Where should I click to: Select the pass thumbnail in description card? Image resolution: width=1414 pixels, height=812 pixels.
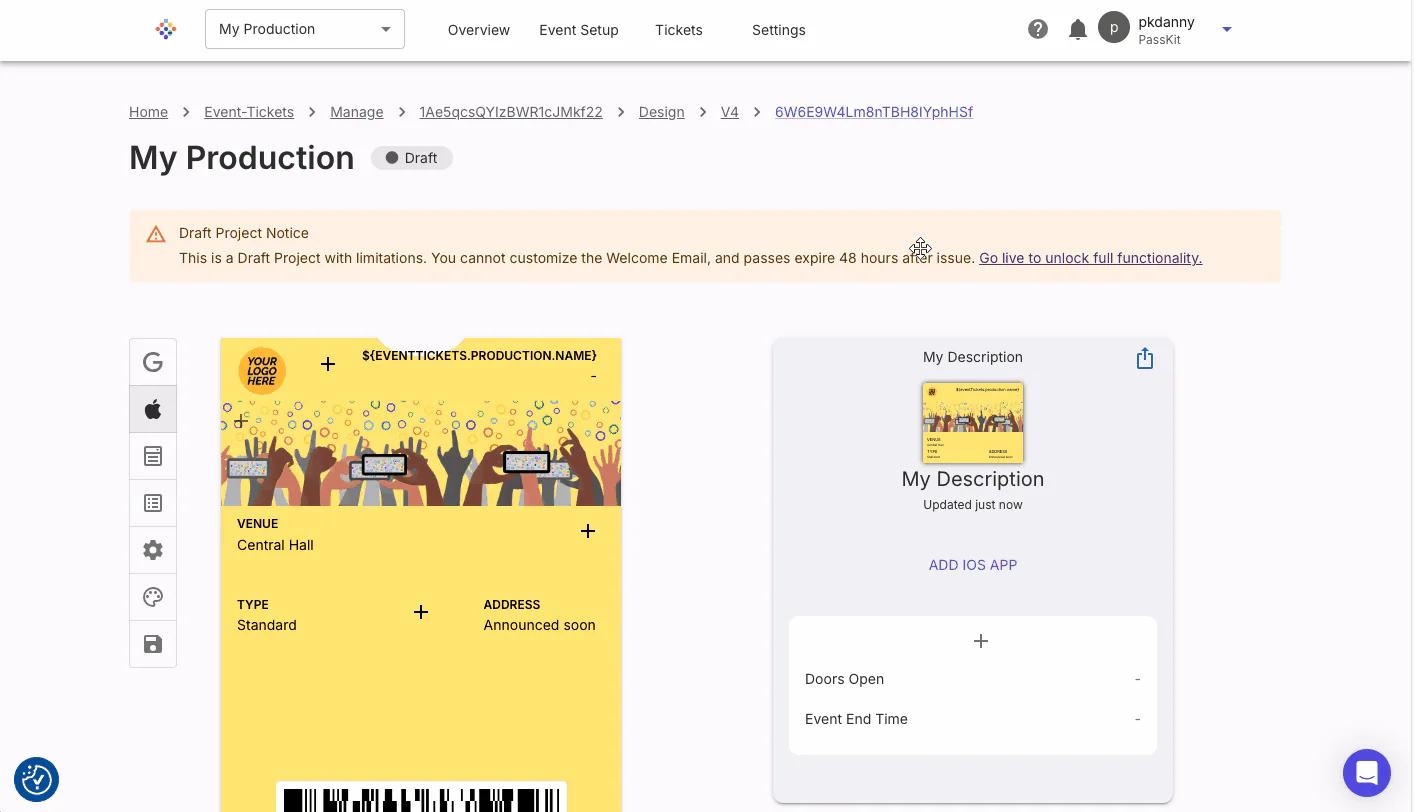tap(973, 423)
